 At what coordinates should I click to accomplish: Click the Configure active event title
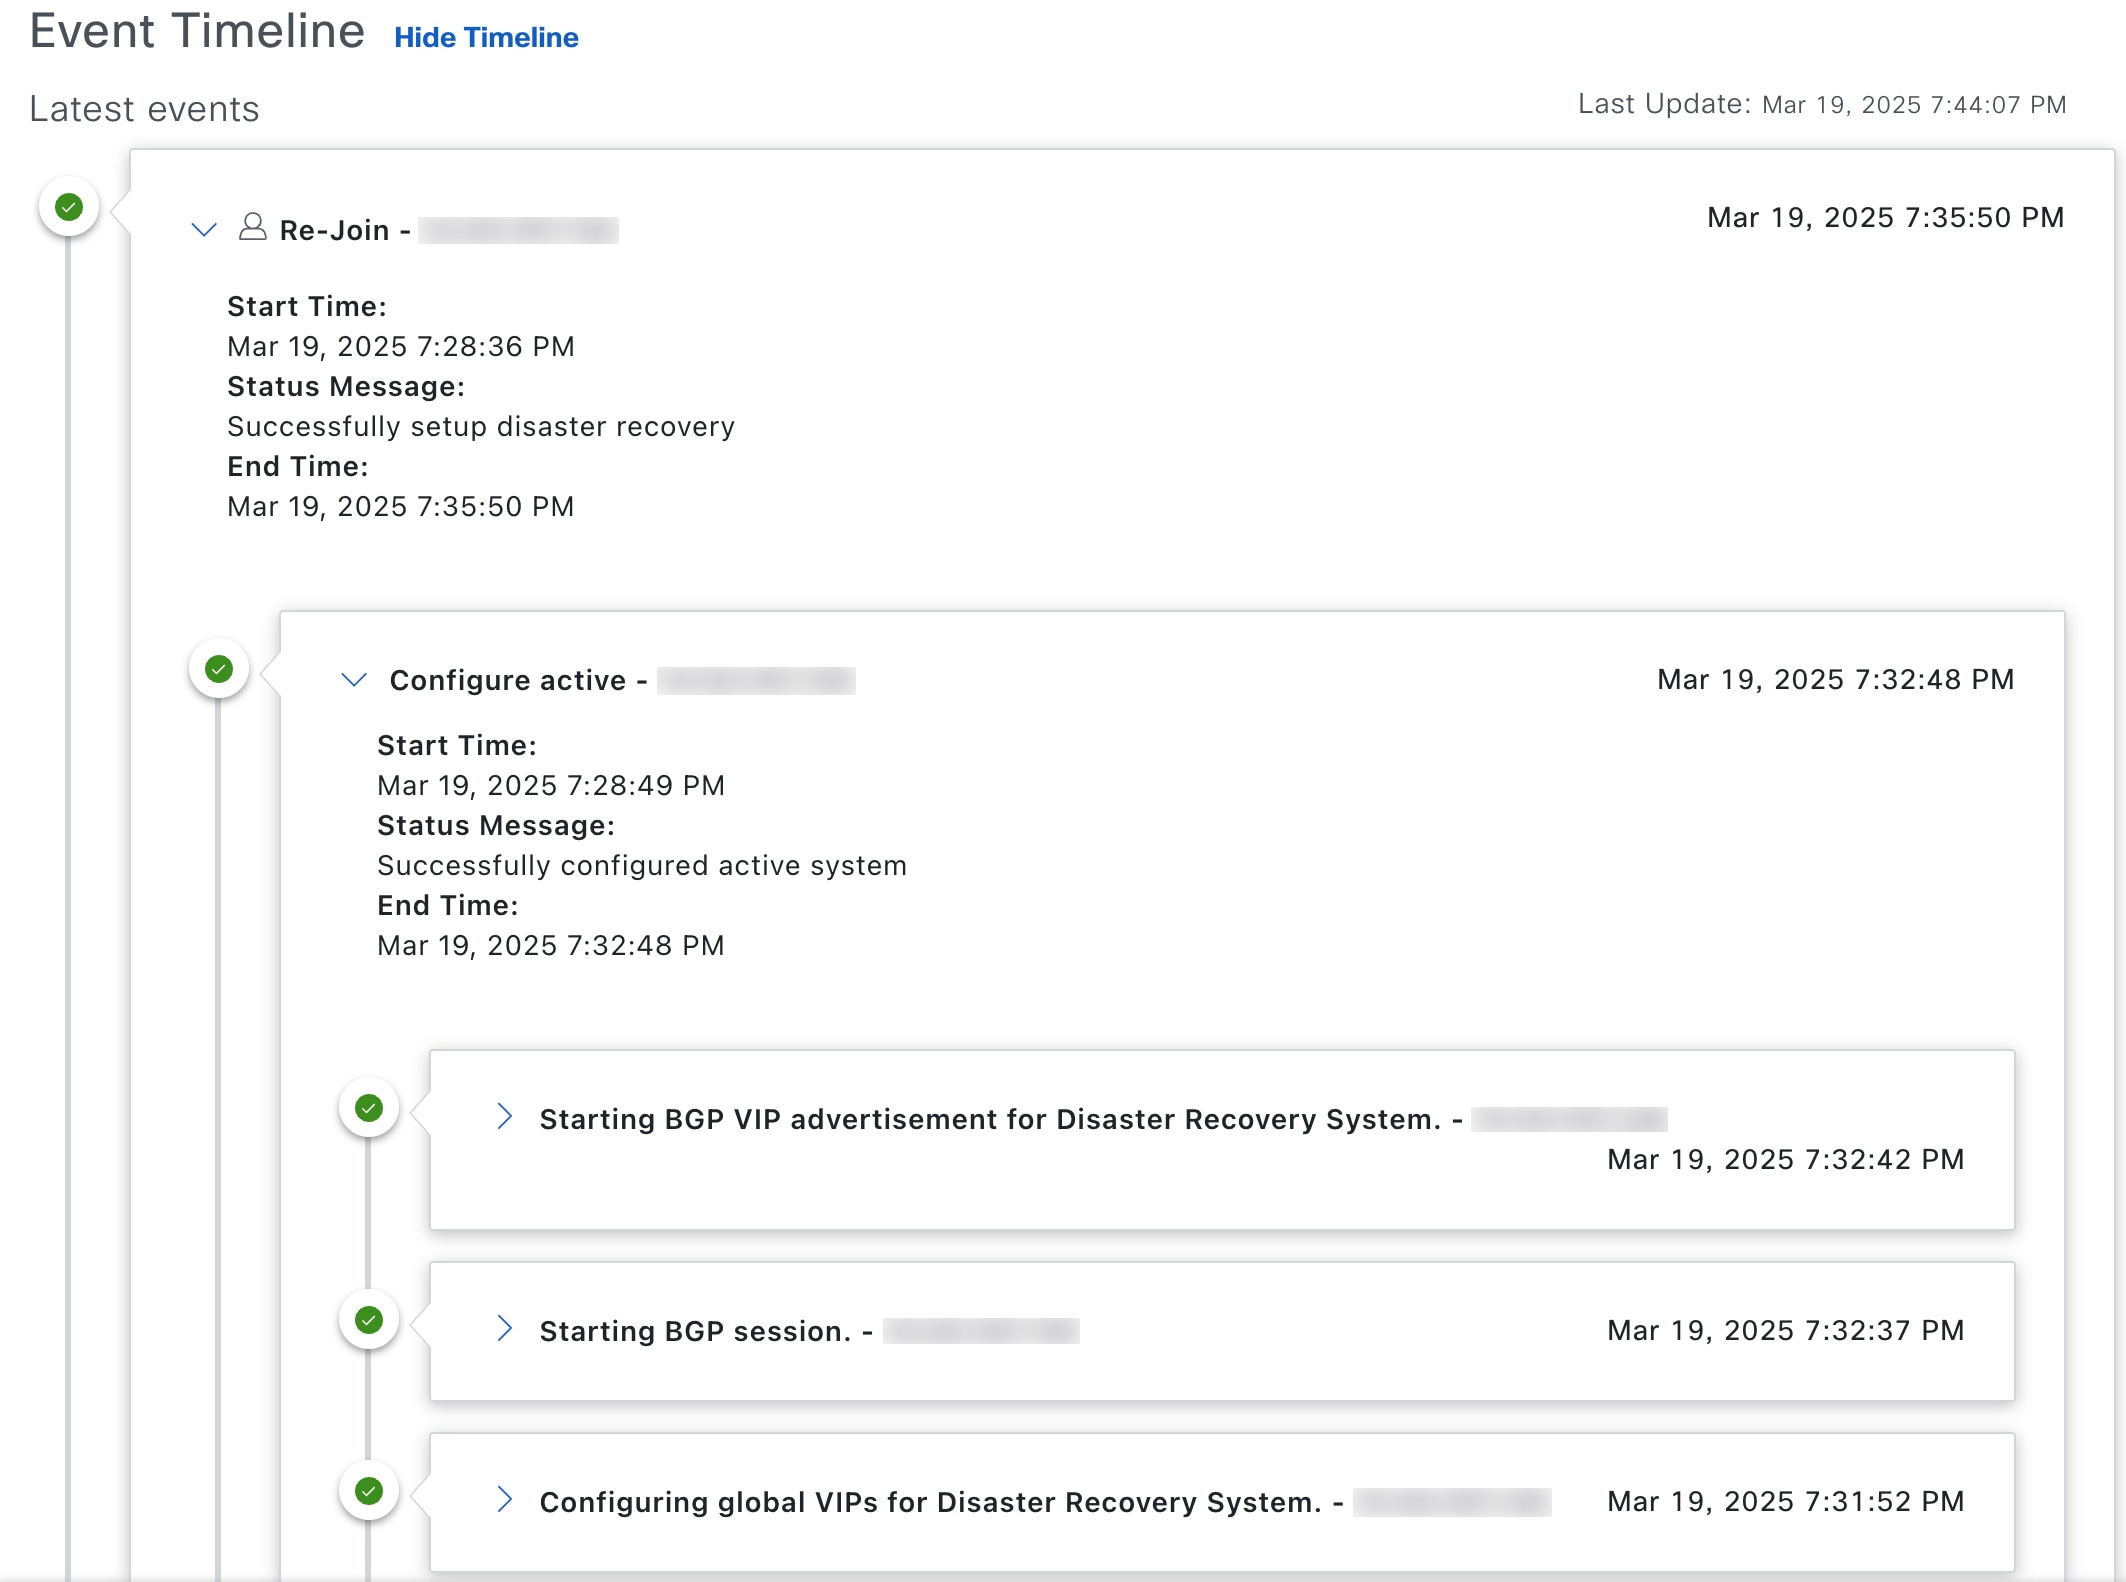[507, 681]
